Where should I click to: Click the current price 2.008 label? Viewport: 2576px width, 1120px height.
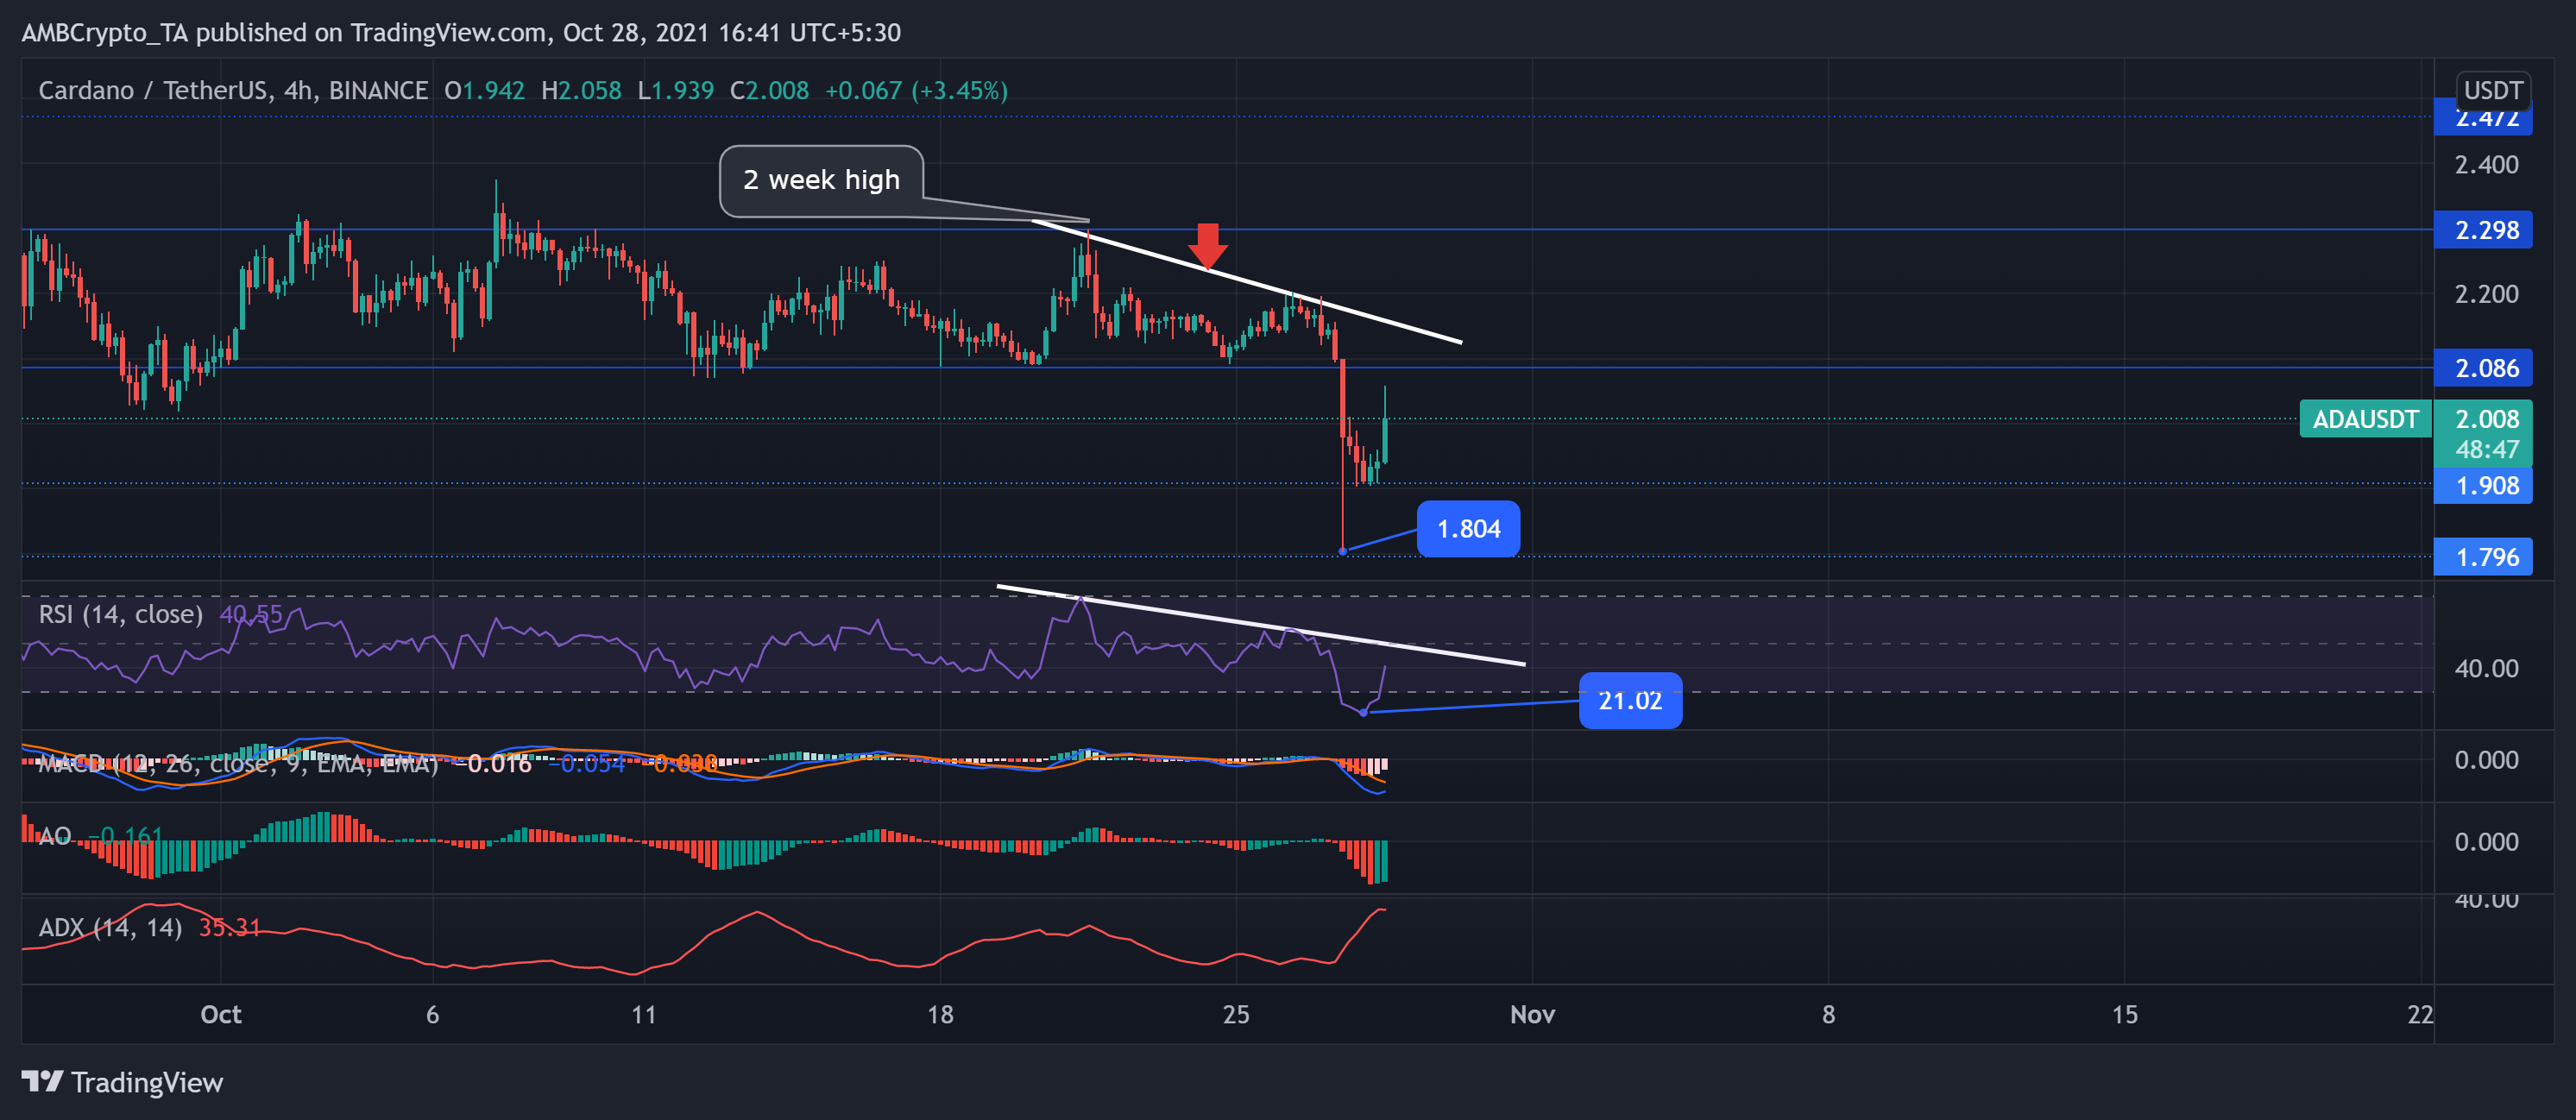pyautogui.click(x=2487, y=419)
